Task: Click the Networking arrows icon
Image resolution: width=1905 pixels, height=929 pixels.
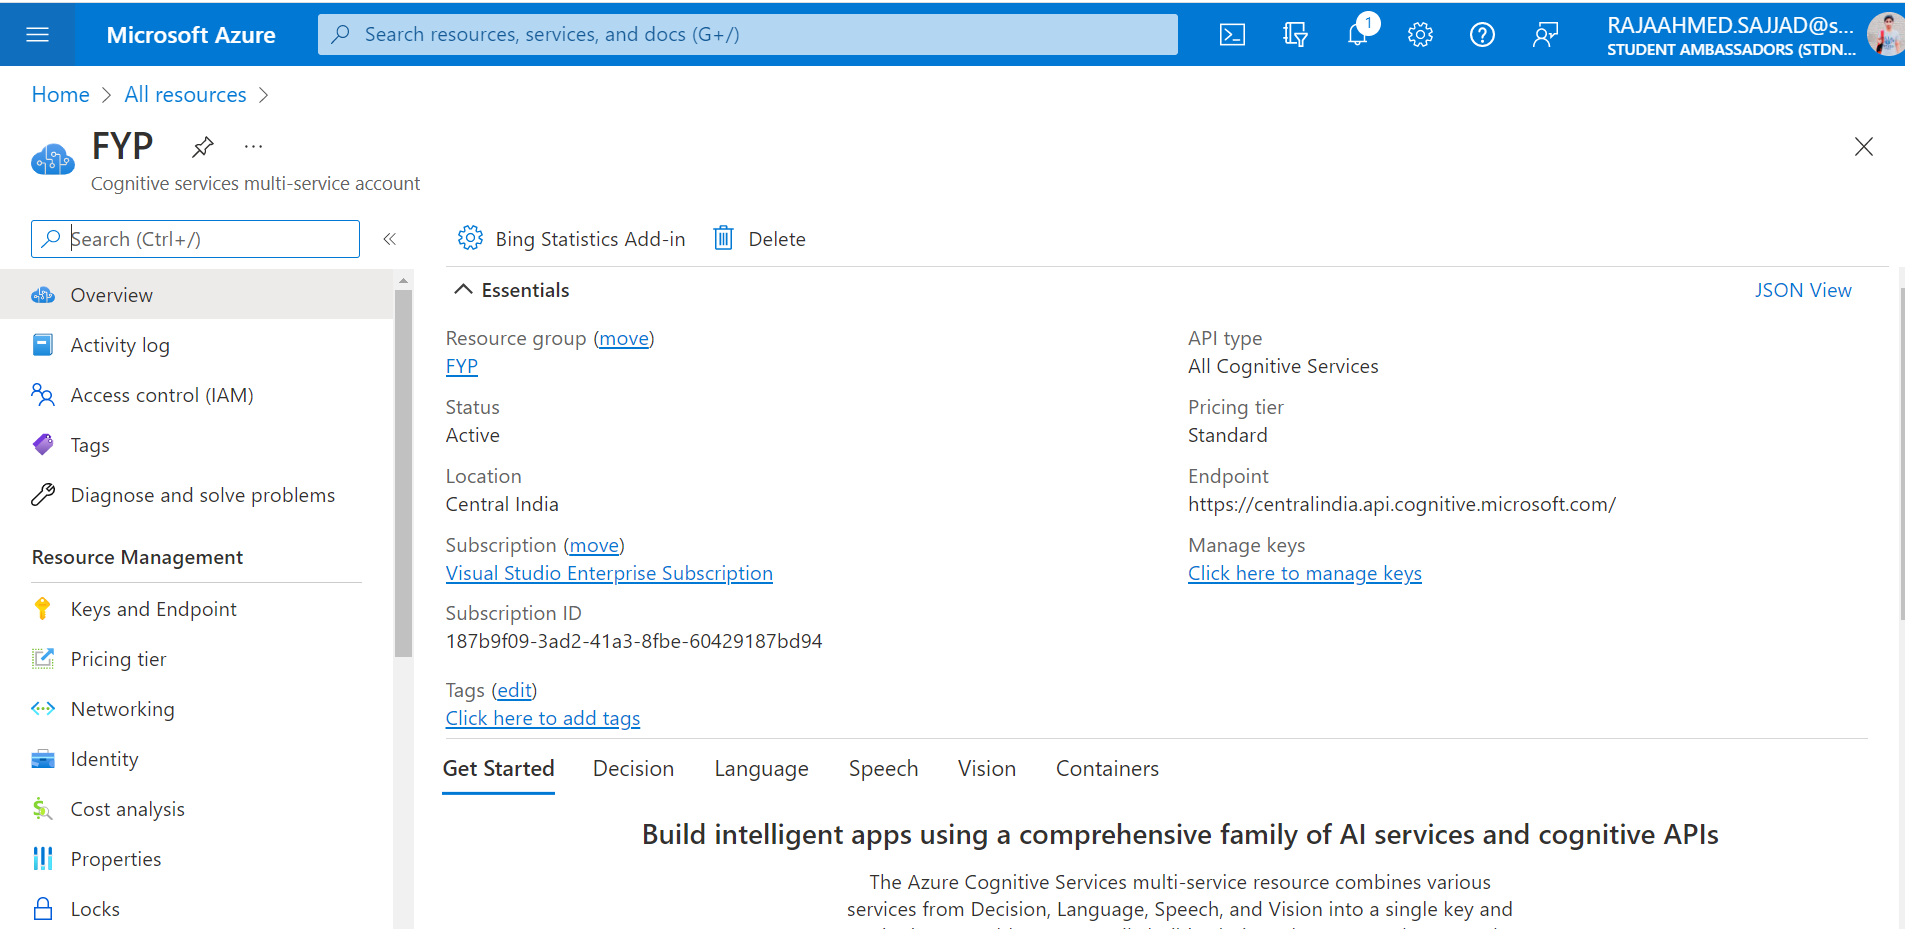Action: 42,709
